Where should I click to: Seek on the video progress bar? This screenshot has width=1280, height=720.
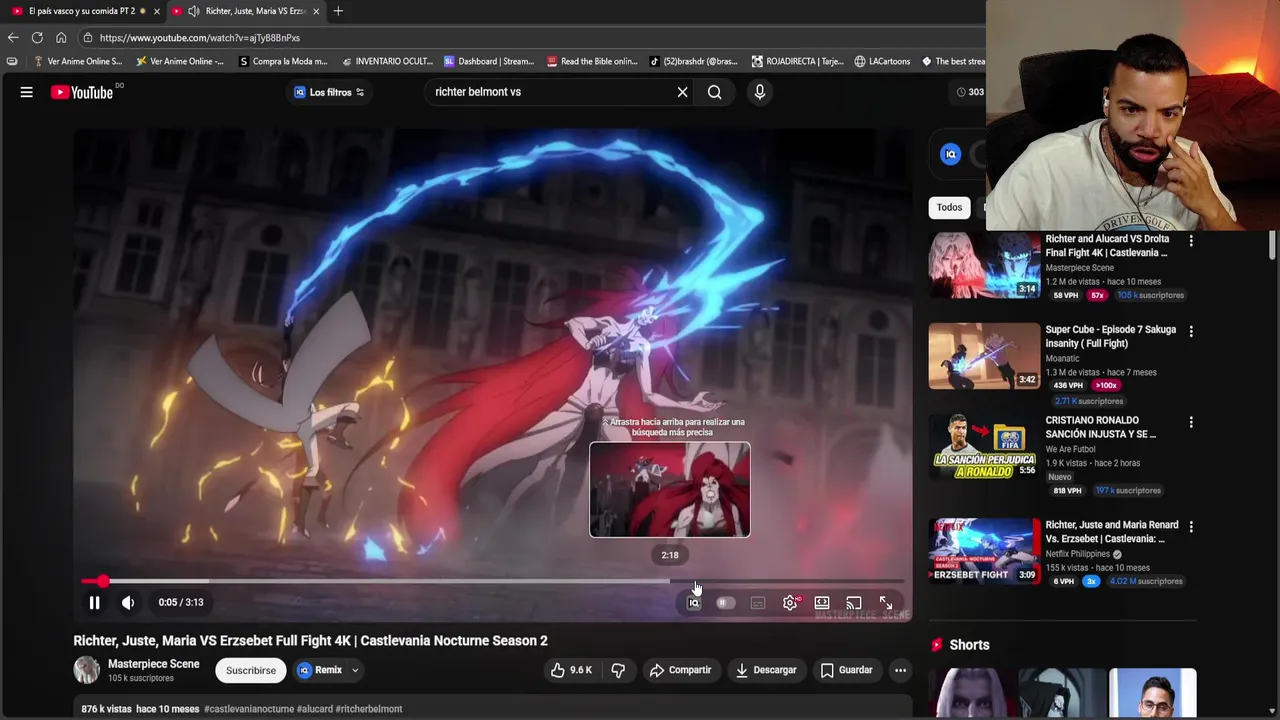493,581
